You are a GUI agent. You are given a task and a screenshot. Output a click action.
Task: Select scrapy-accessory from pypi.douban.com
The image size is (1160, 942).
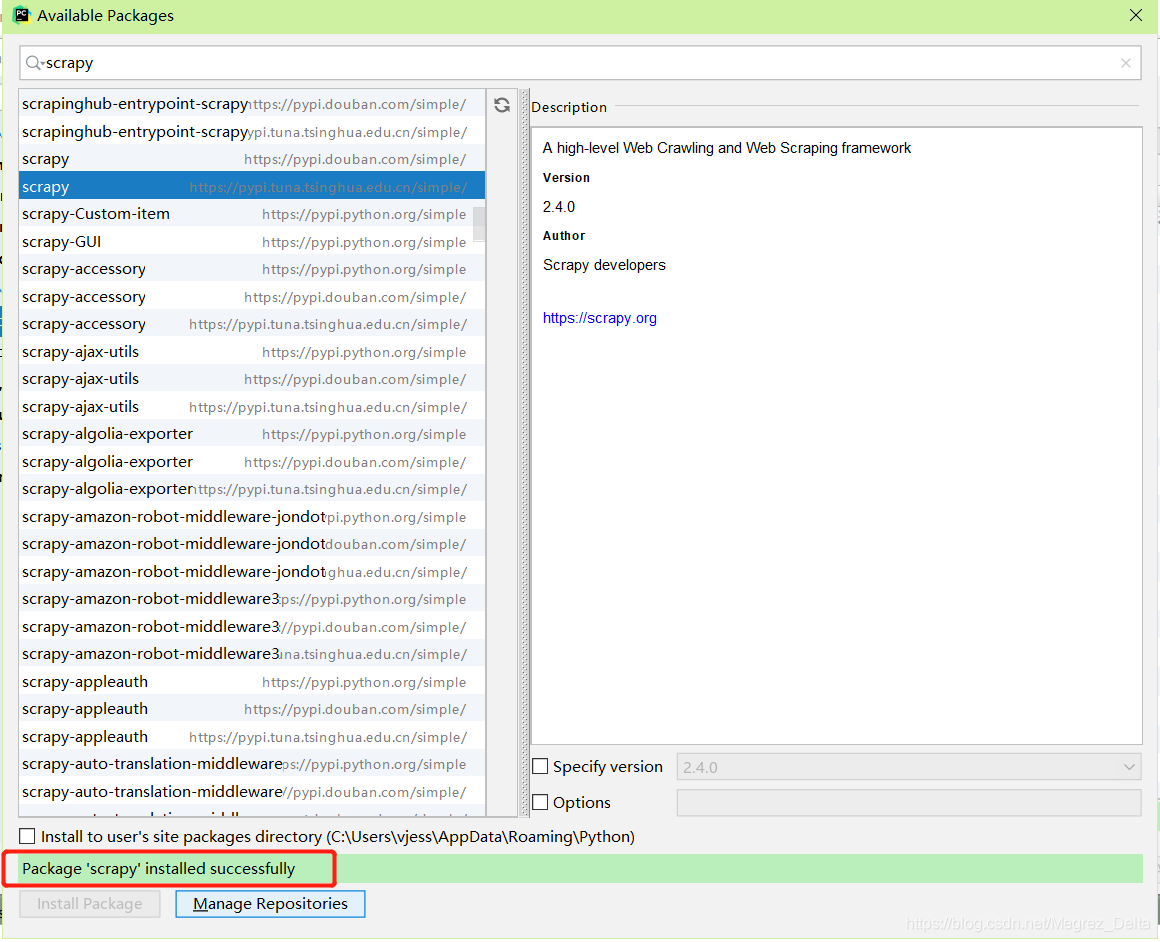coord(252,297)
